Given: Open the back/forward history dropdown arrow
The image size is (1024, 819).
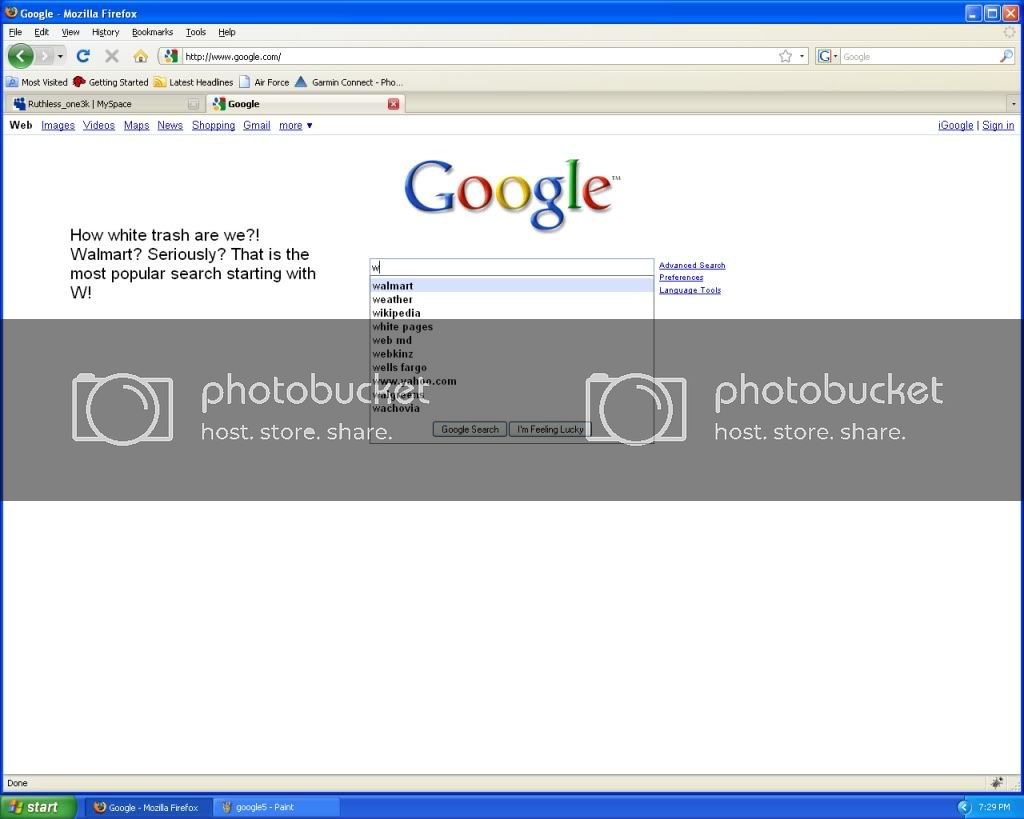Looking at the screenshot, I should pos(60,56).
